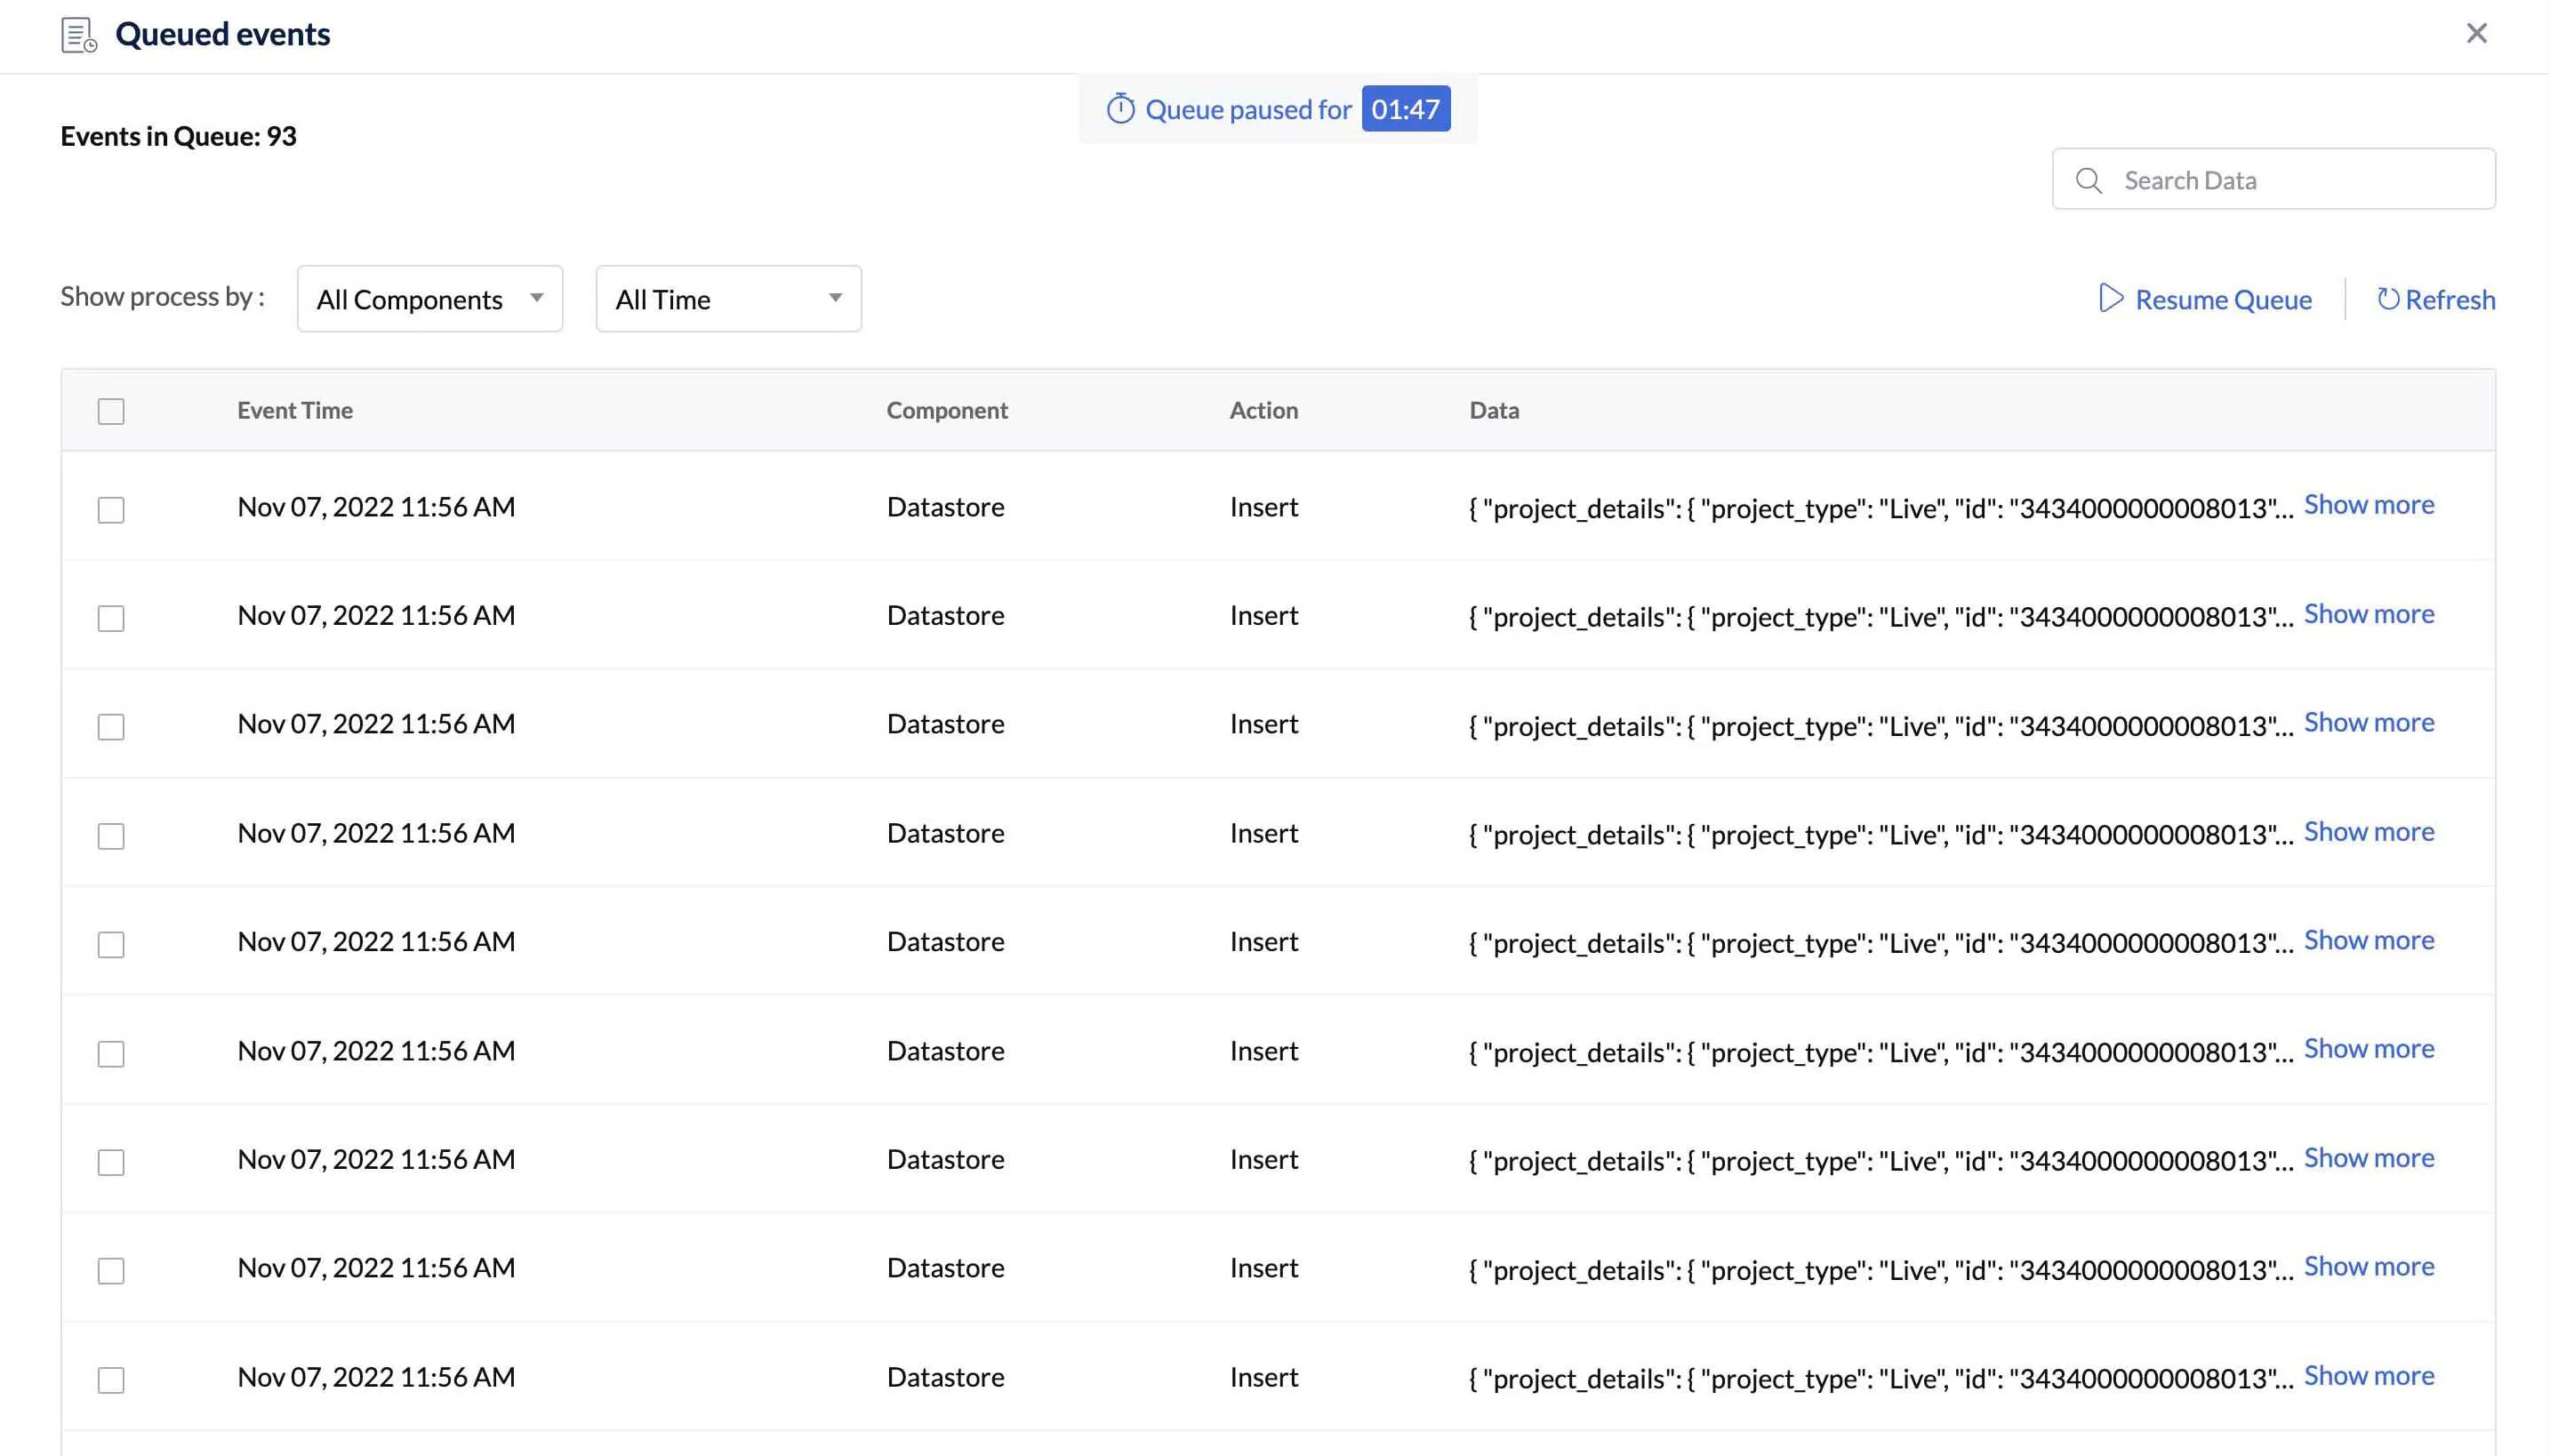Toggle the select-all checkbox in table header
2550x1456 pixels.
click(x=111, y=411)
